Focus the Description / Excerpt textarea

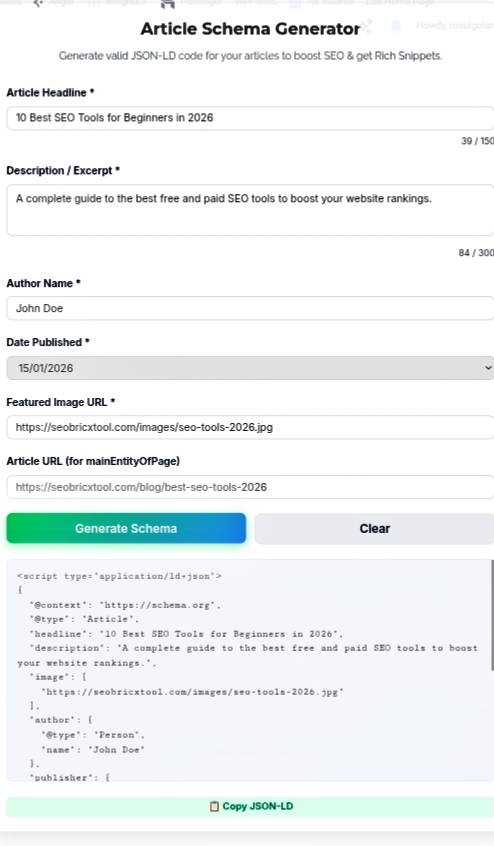250,210
